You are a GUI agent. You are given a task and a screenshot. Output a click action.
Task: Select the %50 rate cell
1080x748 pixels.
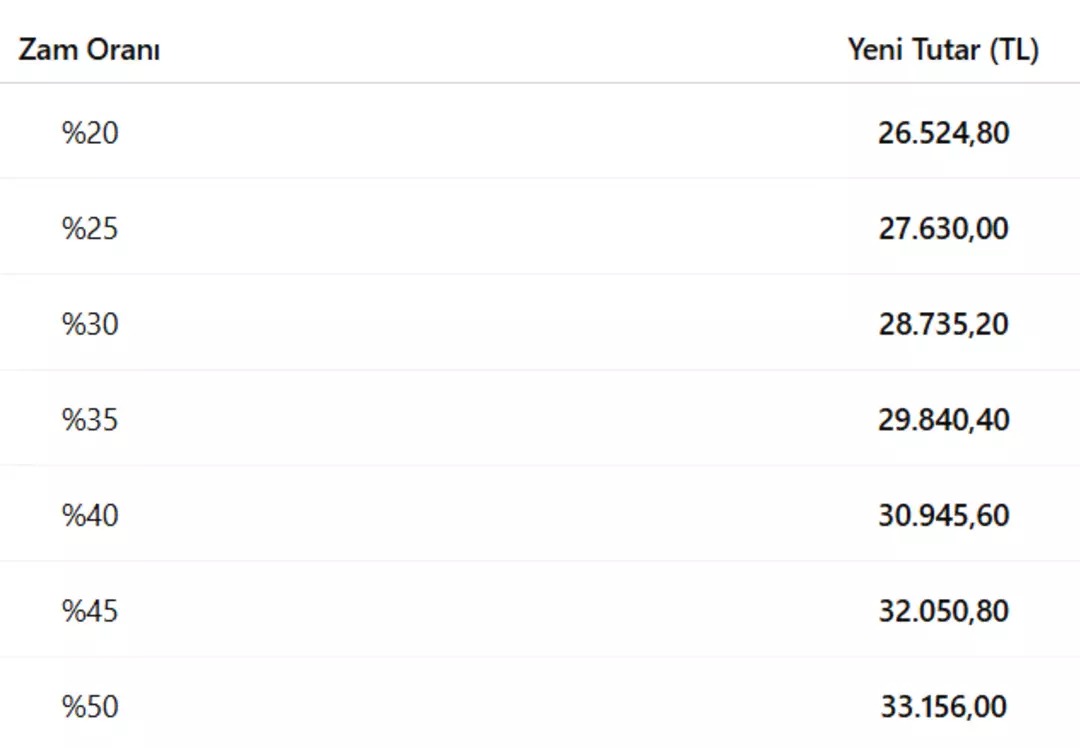point(90,707)
